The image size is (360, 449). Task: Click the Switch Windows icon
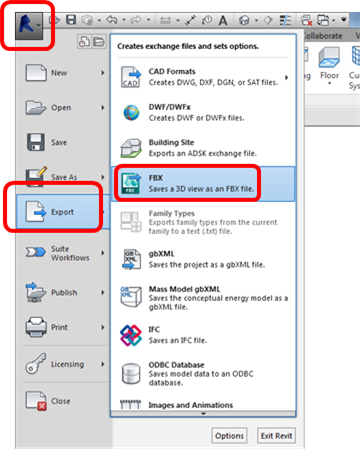click(323, 20)
